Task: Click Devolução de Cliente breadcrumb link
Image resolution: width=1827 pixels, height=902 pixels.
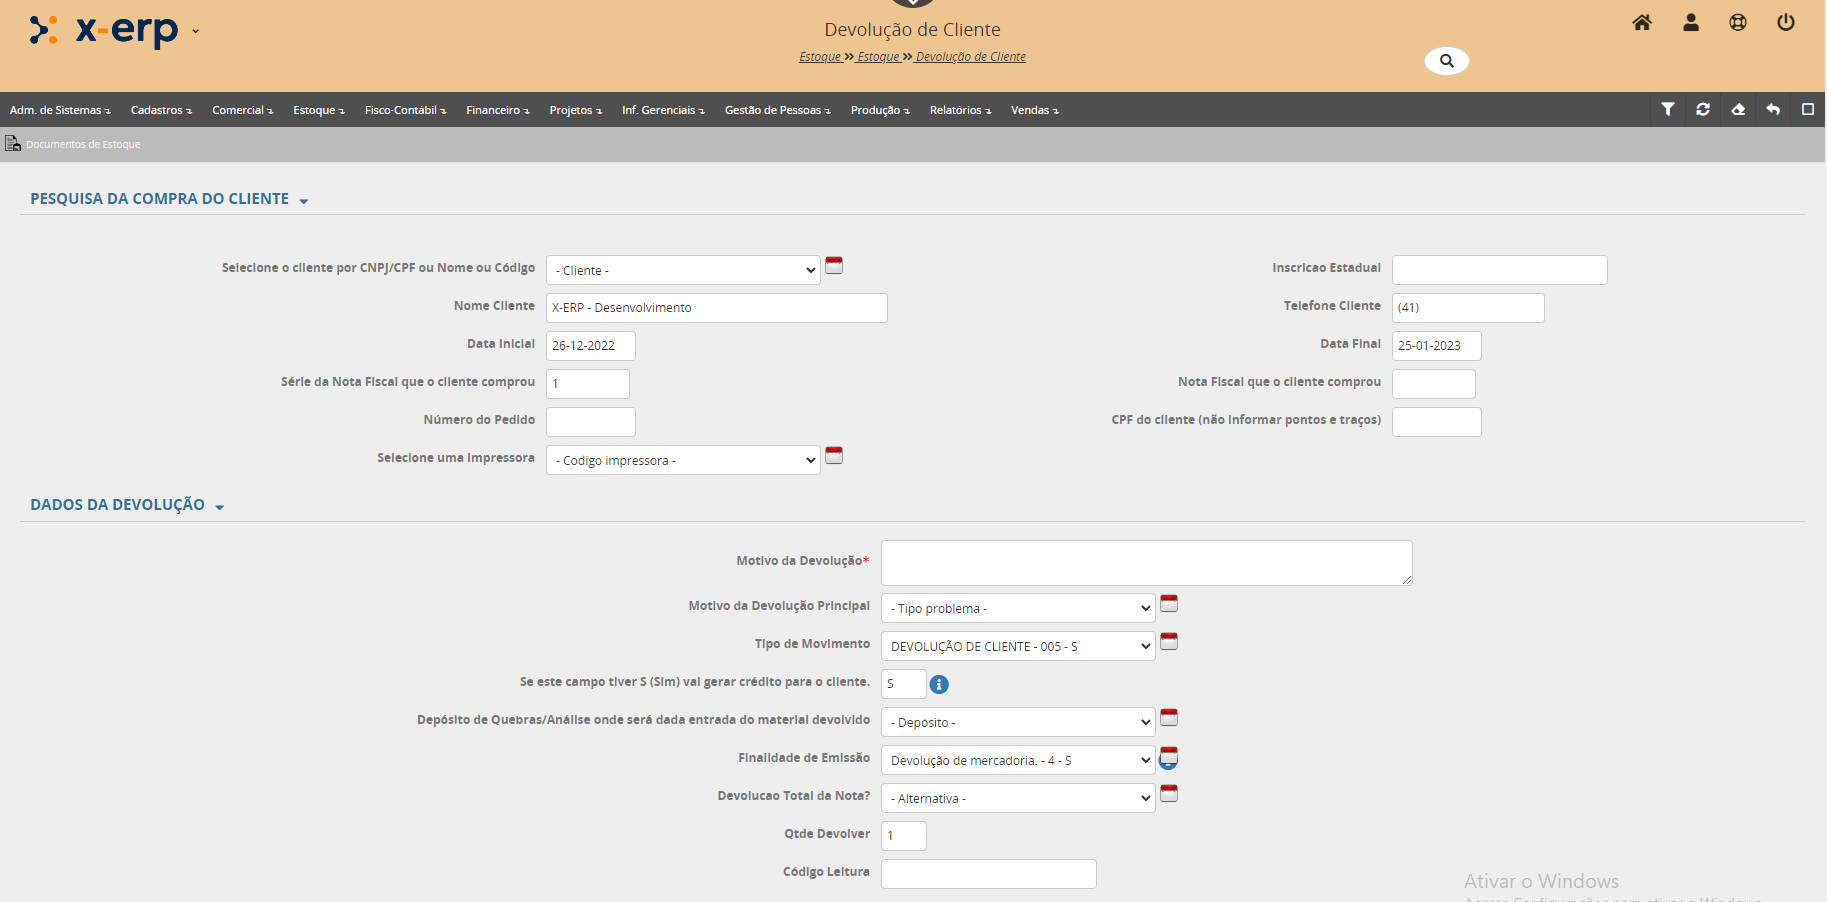Action: [x=970, y=57]
